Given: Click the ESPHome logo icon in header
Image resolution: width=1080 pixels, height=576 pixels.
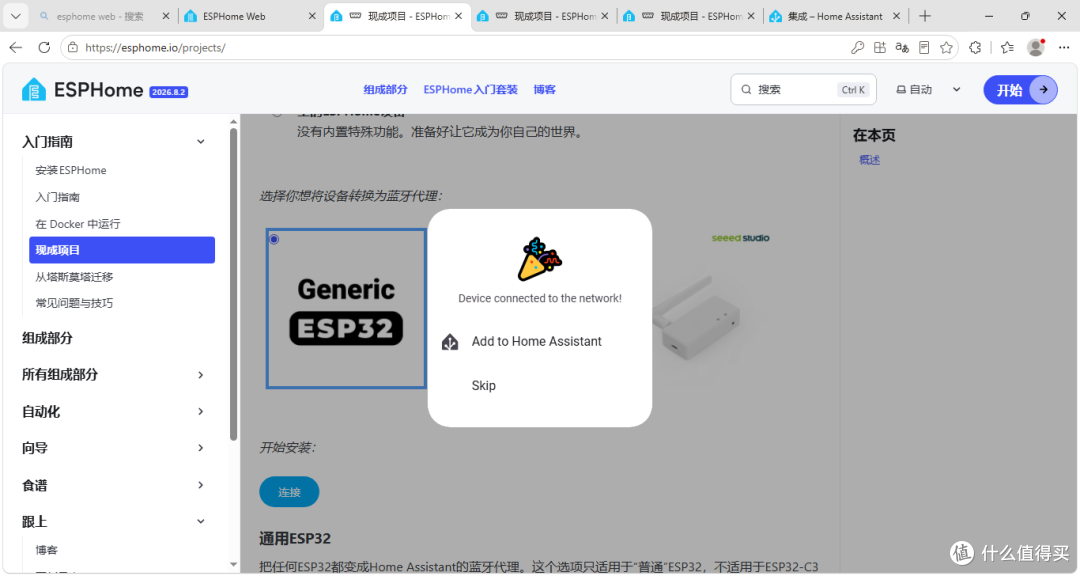Looking at the screenshot, I should (33, 90).
